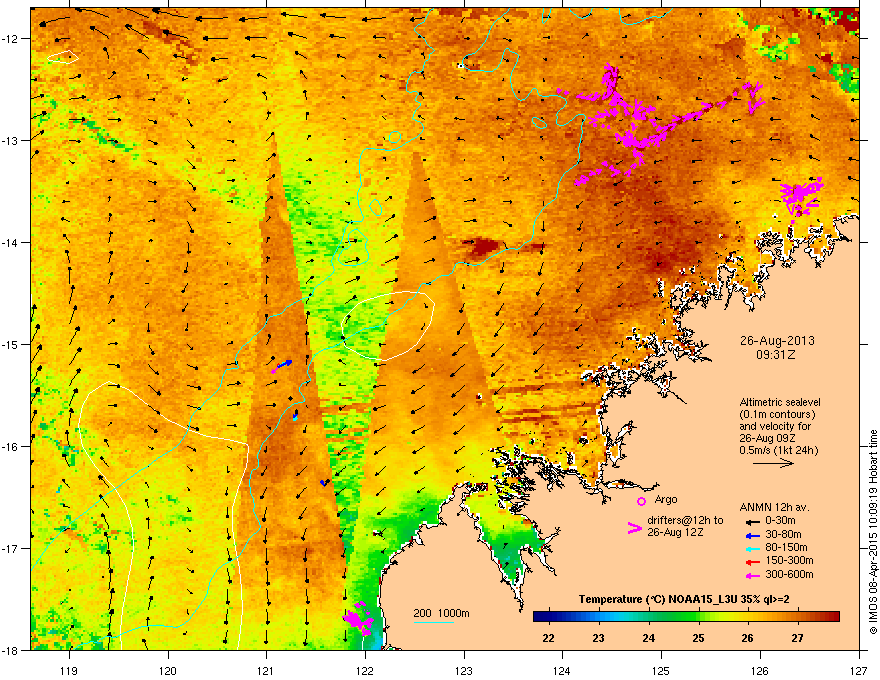Click the Temperature NOAA15_L3U colorbar title
This screenshot has width=880, height=680.
684,599
